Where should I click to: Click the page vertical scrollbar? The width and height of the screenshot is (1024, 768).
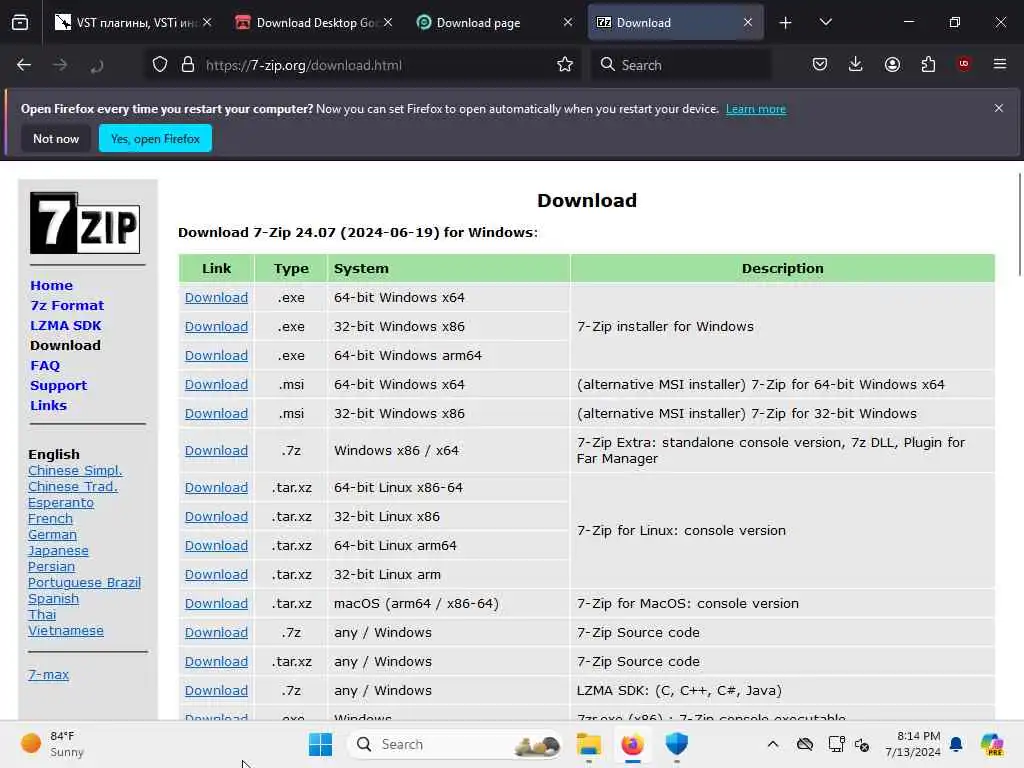click(x=1019, y=225)
